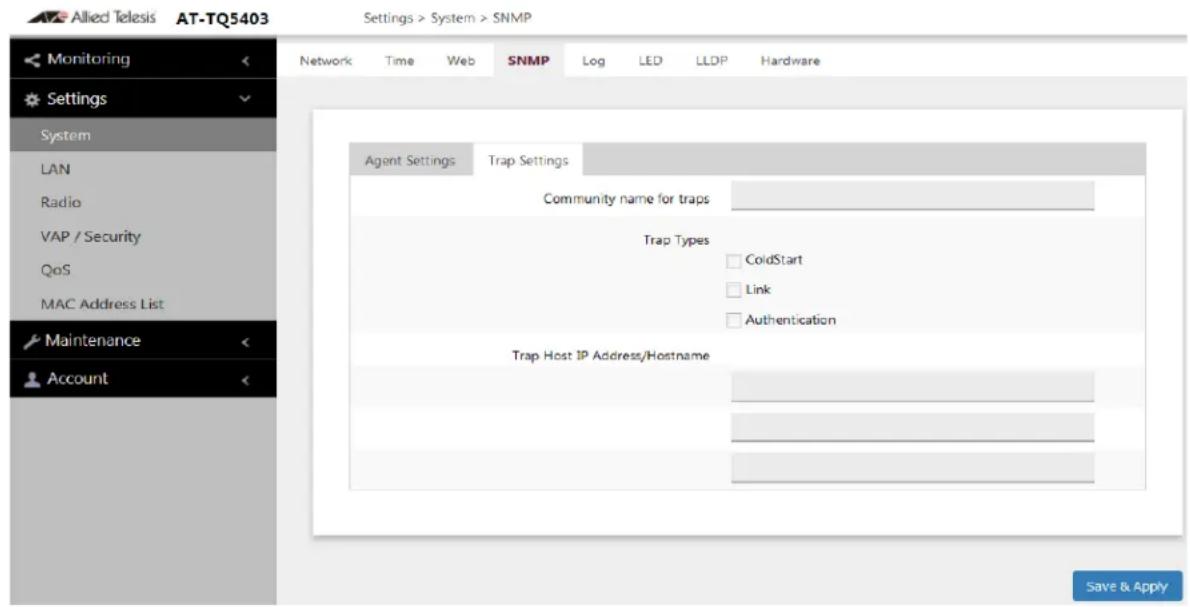Select the Trap Settings sub-tab

click(x=527, y=161)
